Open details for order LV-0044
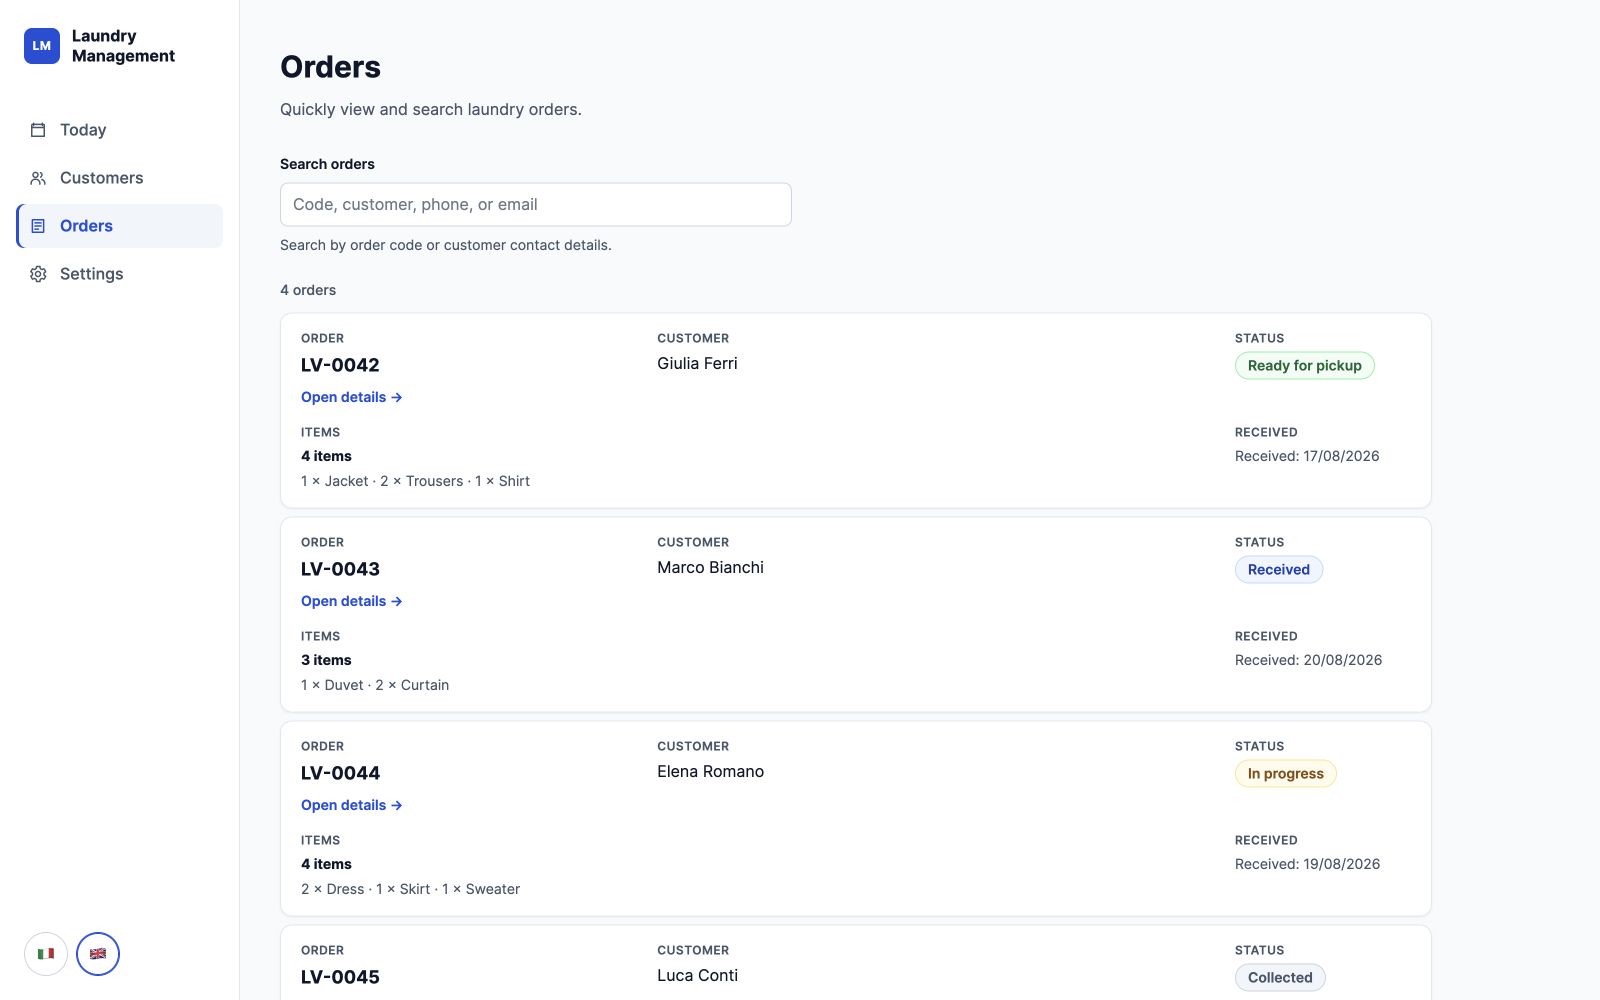1600x1000 pixels. coord(351,805)
